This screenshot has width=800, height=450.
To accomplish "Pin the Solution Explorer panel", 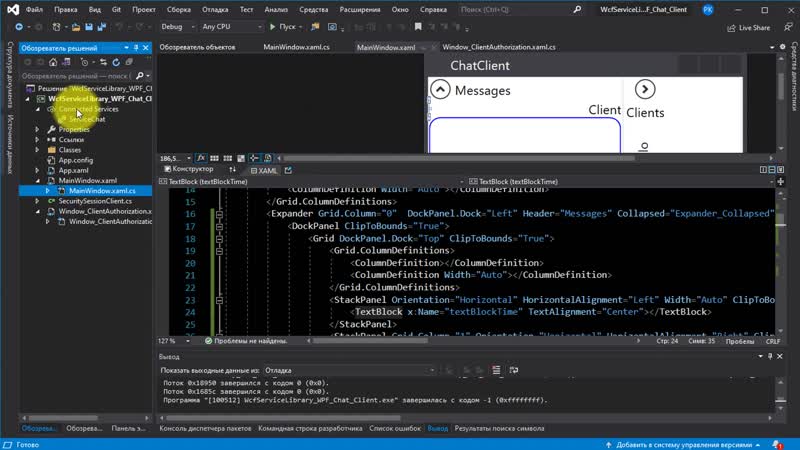I will point(136,48).
